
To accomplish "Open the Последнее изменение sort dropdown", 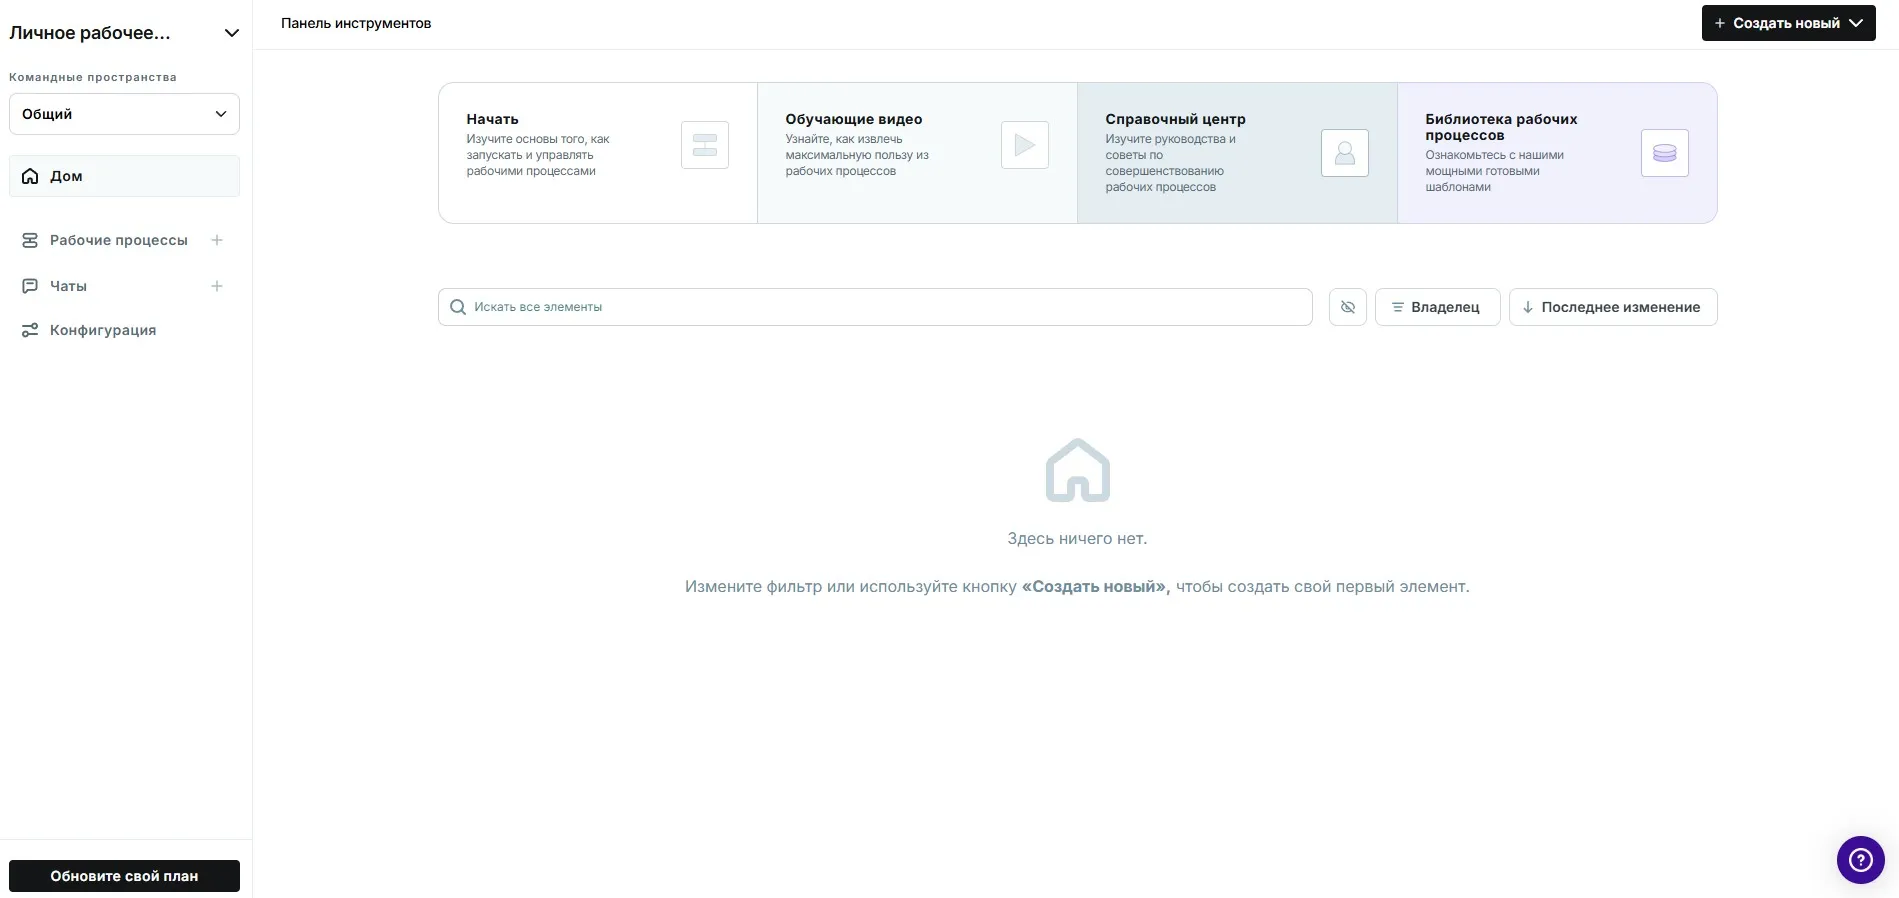I will point(1613,307).
